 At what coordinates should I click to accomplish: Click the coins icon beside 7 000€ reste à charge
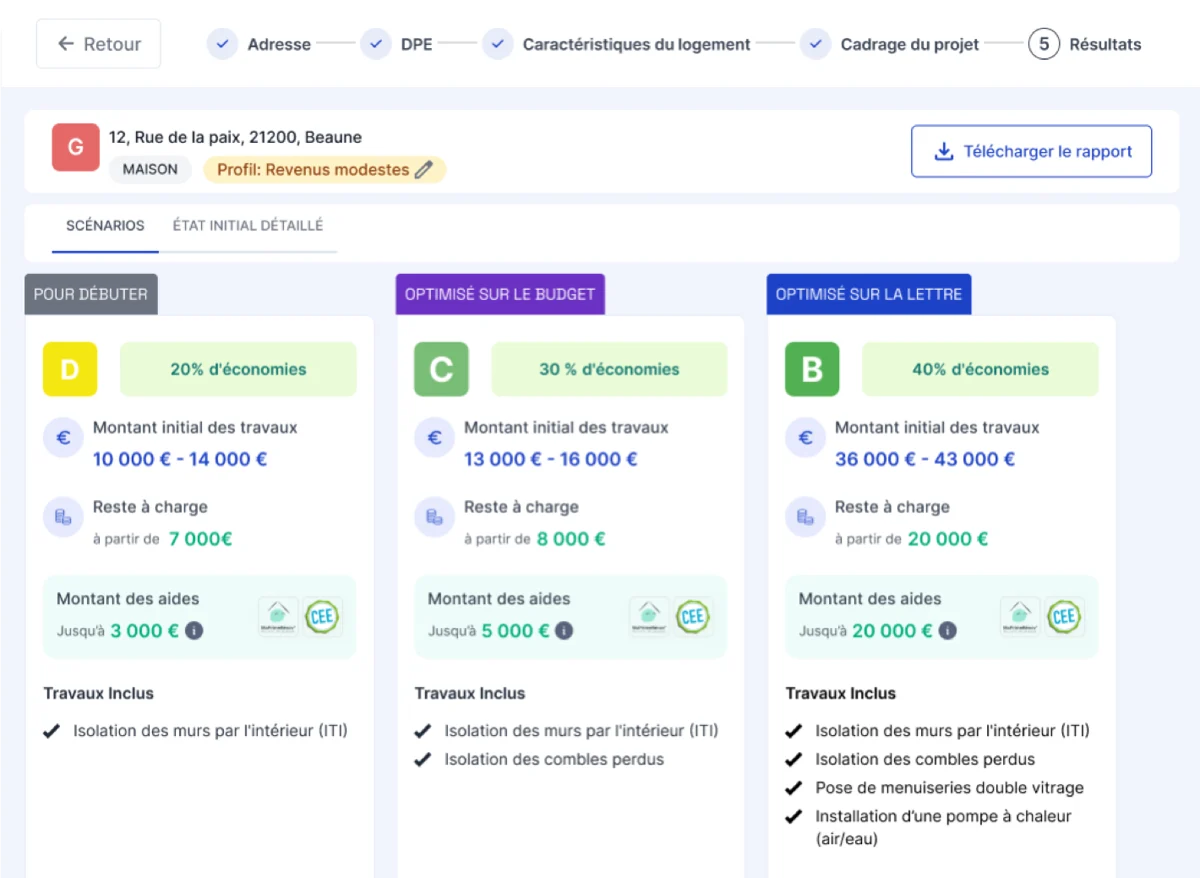point(63,517)
